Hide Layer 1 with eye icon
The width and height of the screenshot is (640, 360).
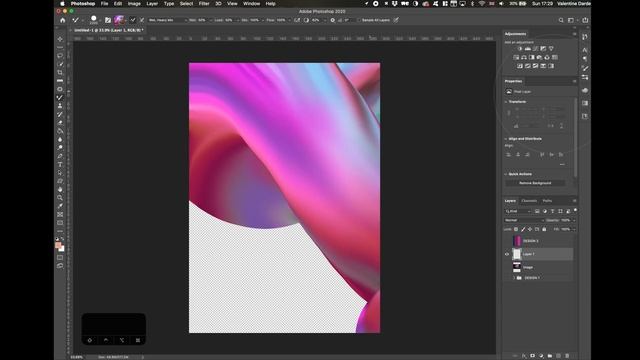click(x=507, y=254)
